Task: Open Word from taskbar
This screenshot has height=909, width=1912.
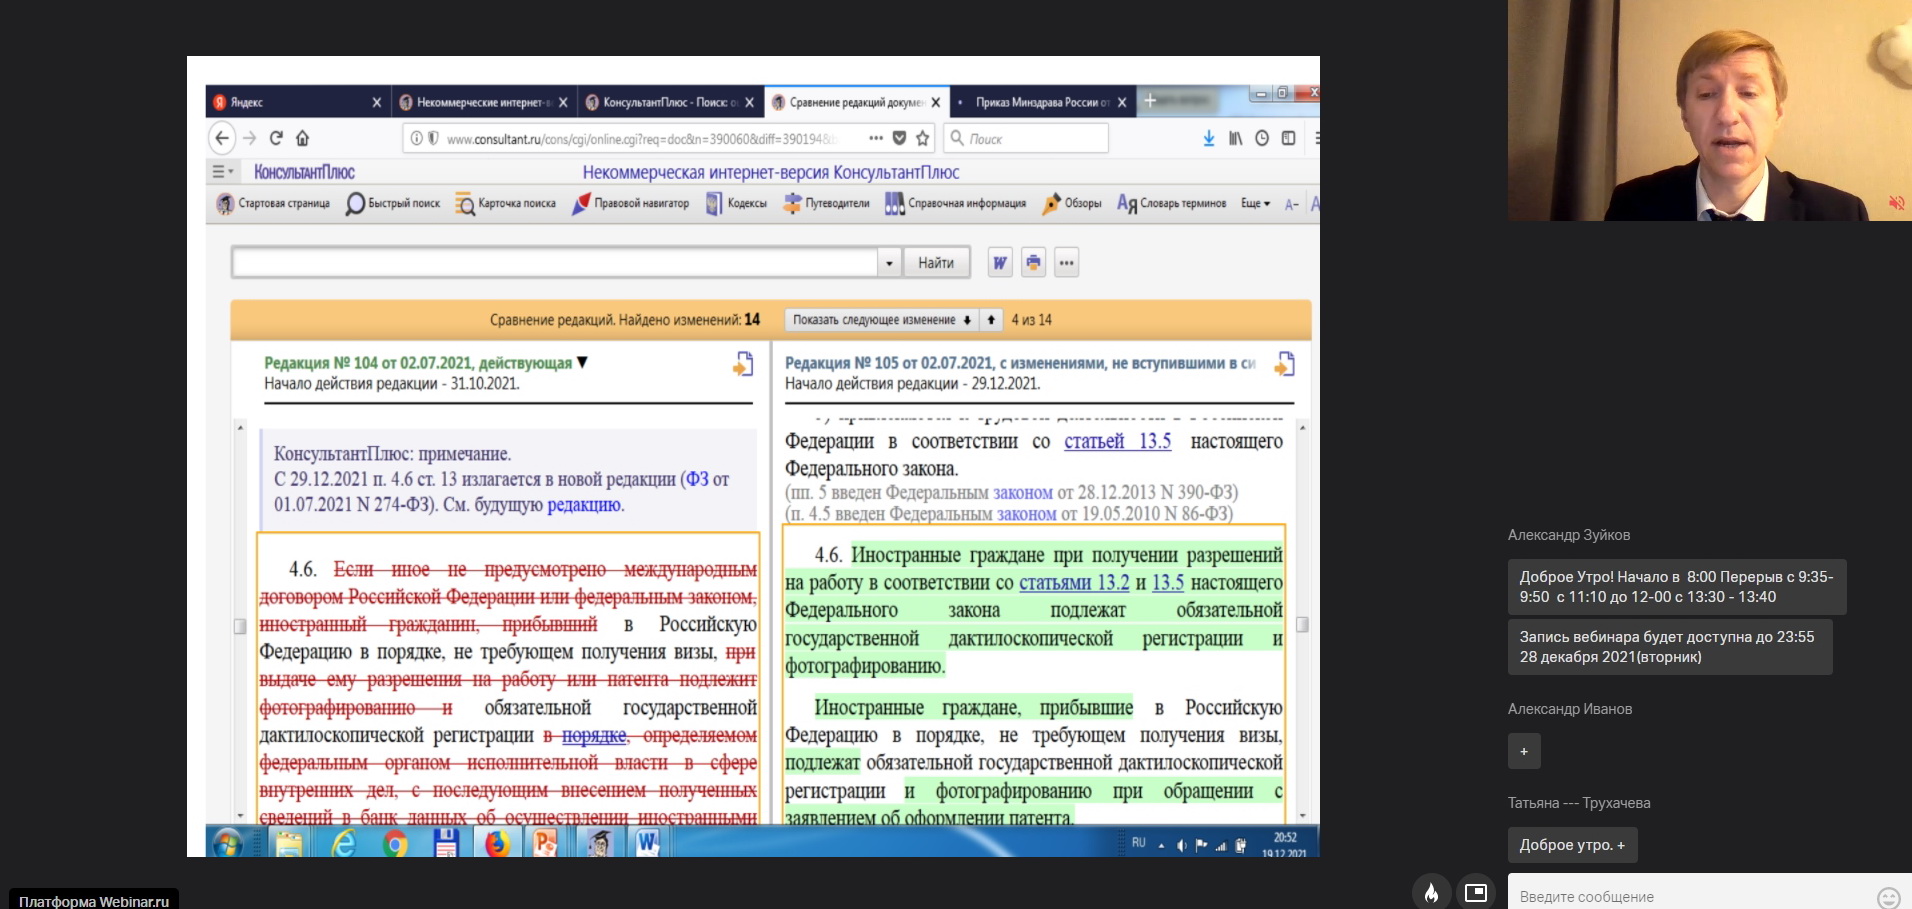Action: tap(648, 844)
